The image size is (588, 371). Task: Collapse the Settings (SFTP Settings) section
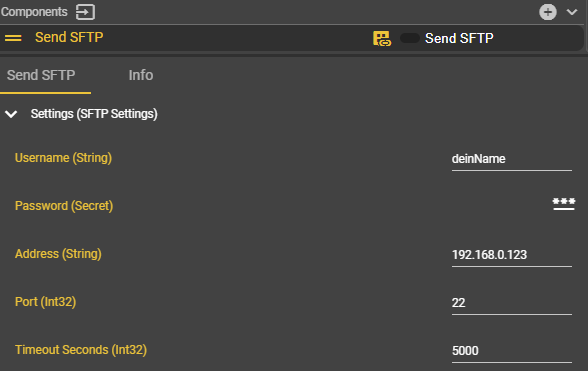(x=11, y=114)
